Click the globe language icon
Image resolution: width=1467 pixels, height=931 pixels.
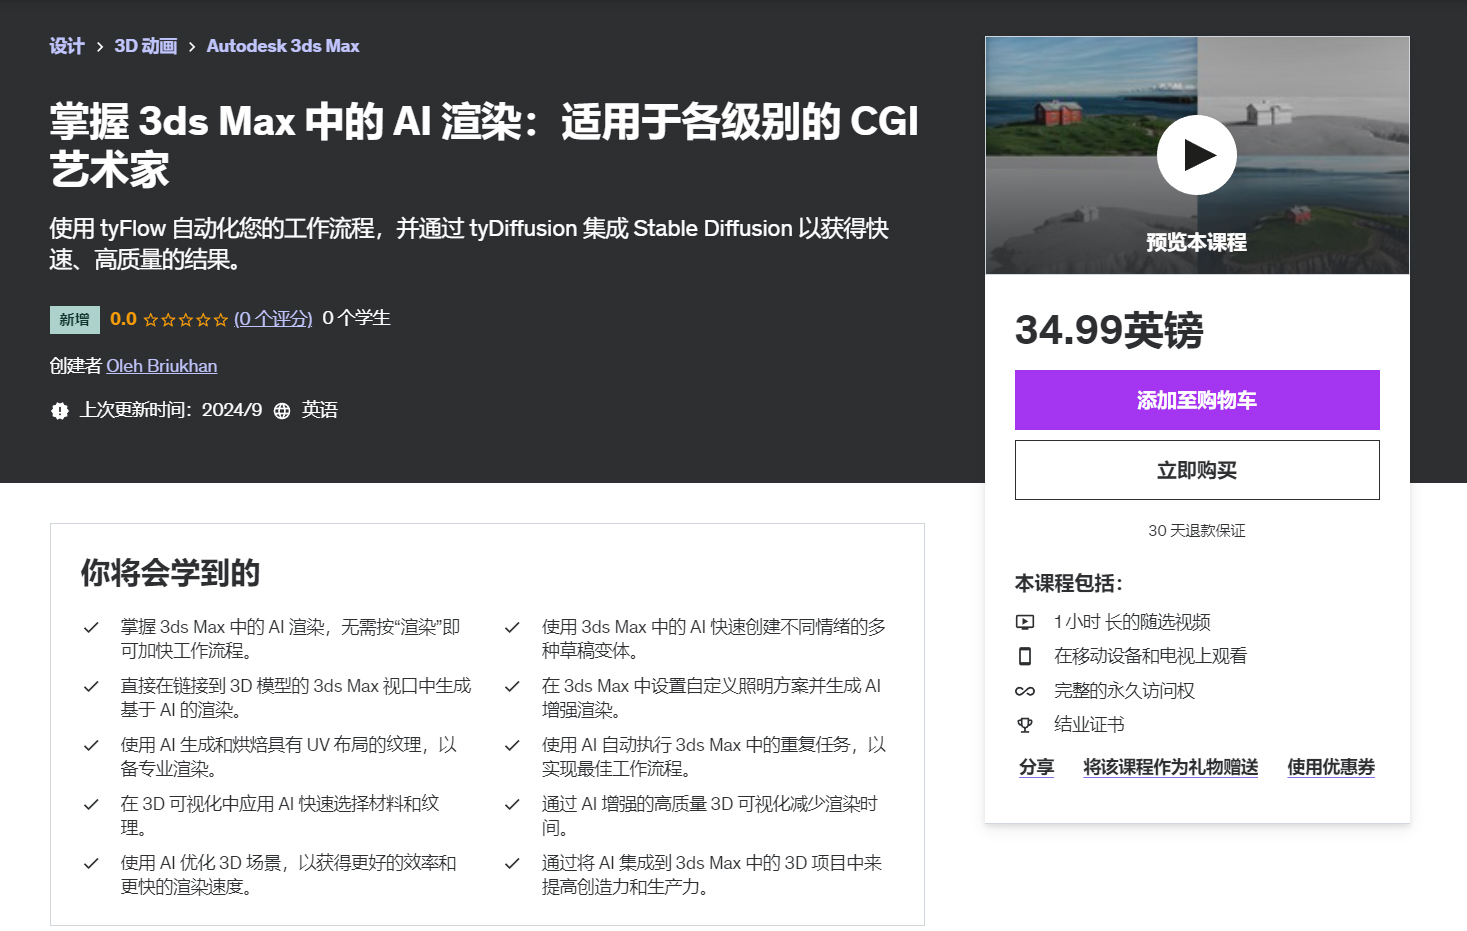[282, 411]
